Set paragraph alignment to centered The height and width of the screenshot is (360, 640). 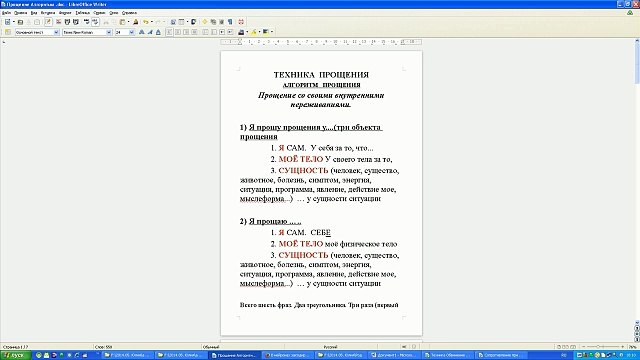[178, 32]
